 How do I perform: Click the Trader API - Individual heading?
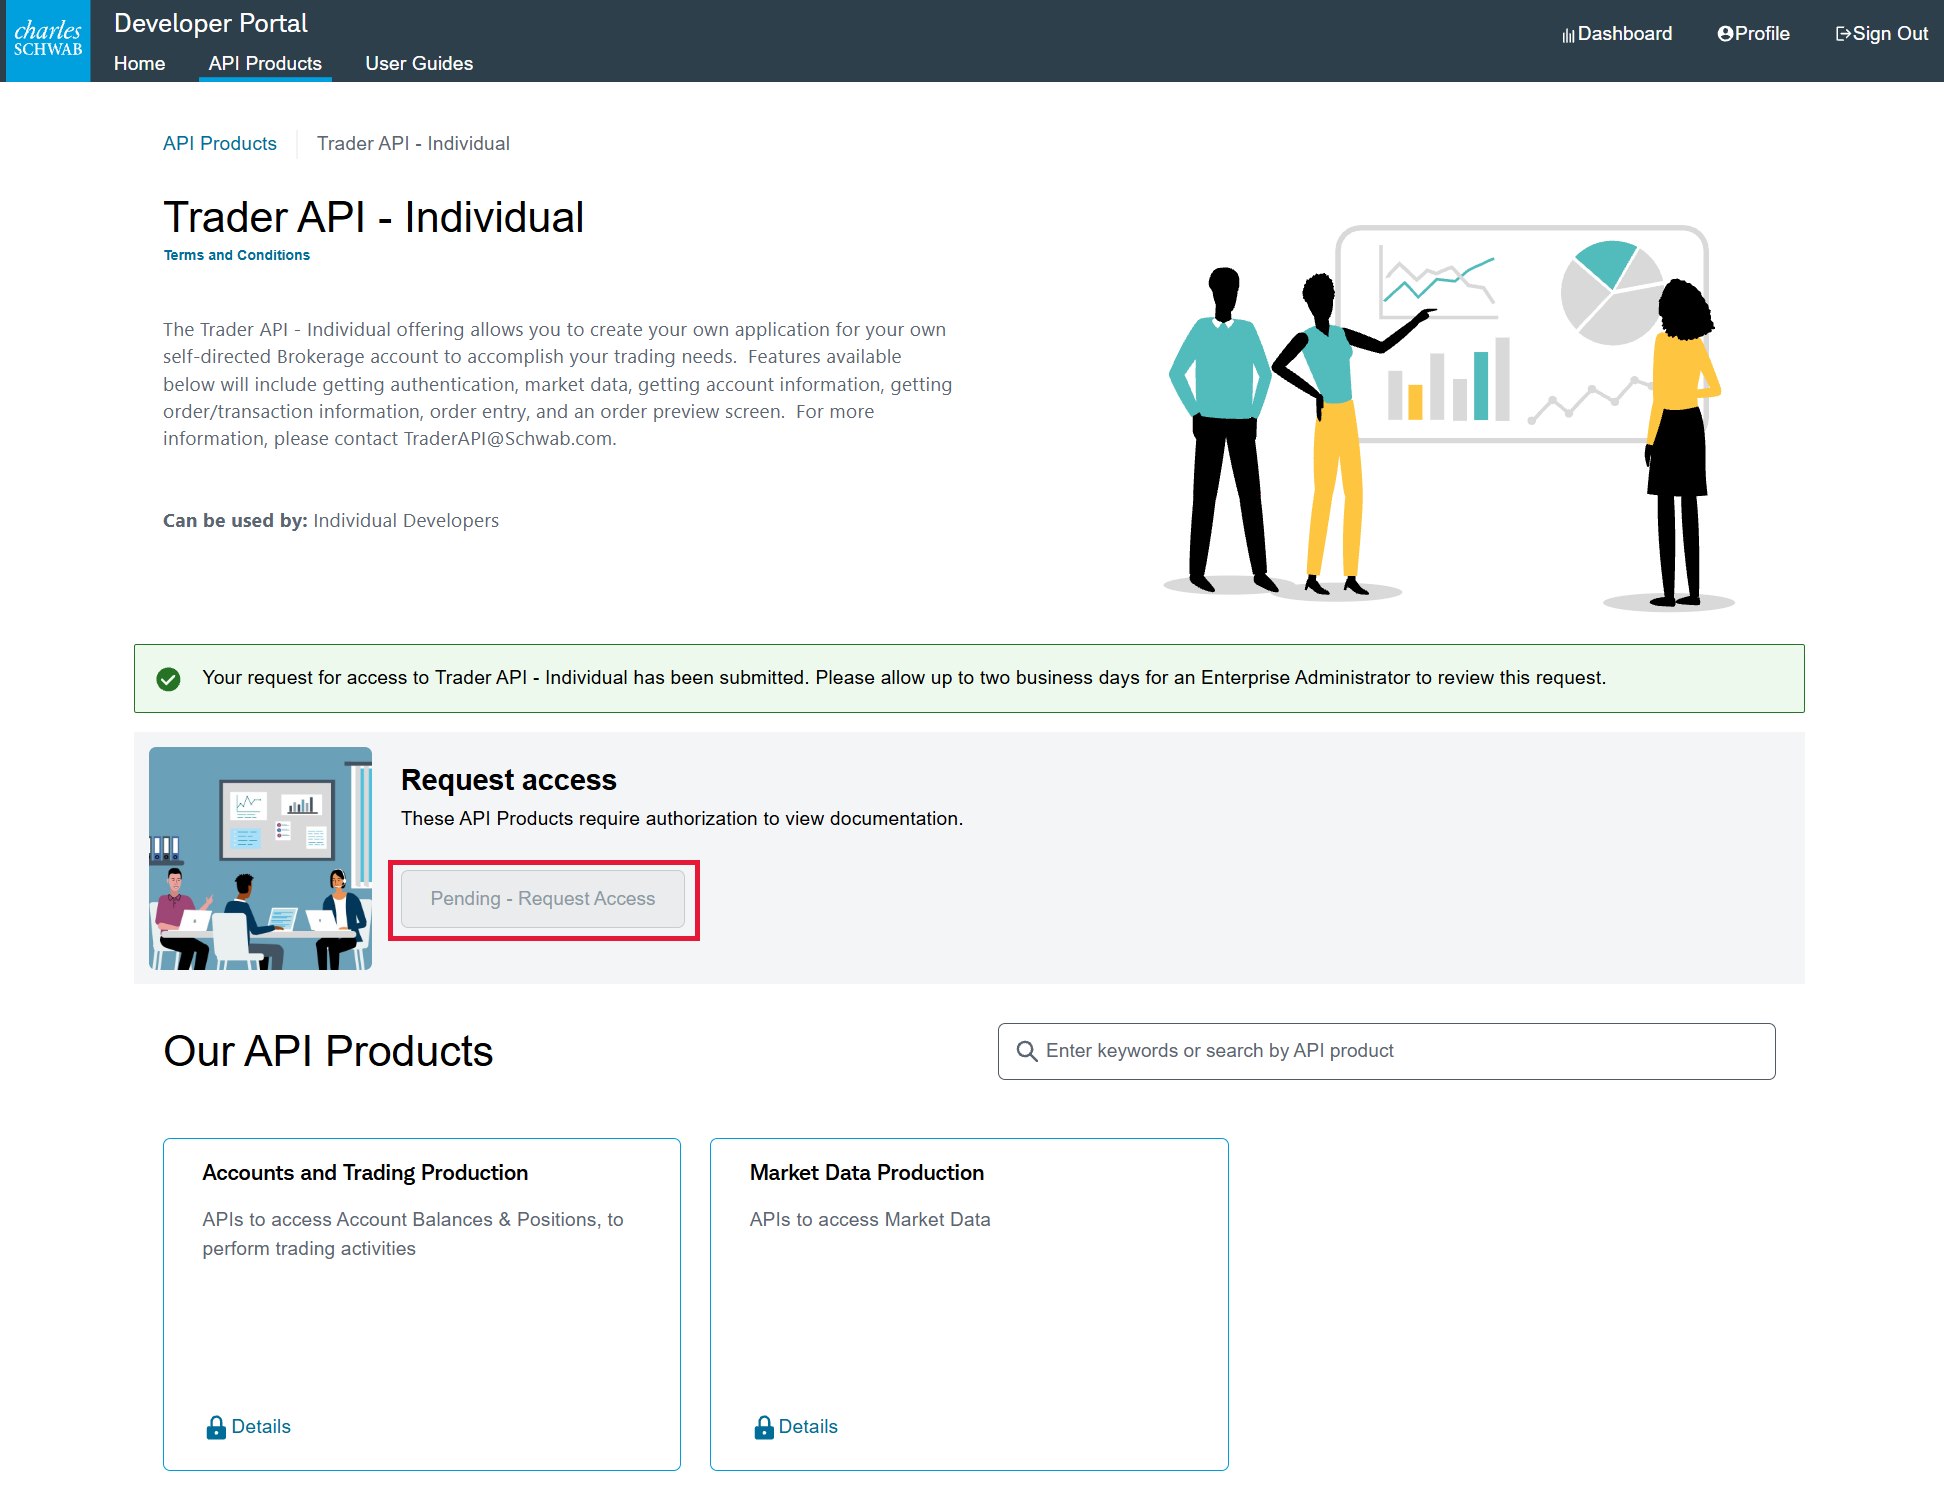[373, 217]
